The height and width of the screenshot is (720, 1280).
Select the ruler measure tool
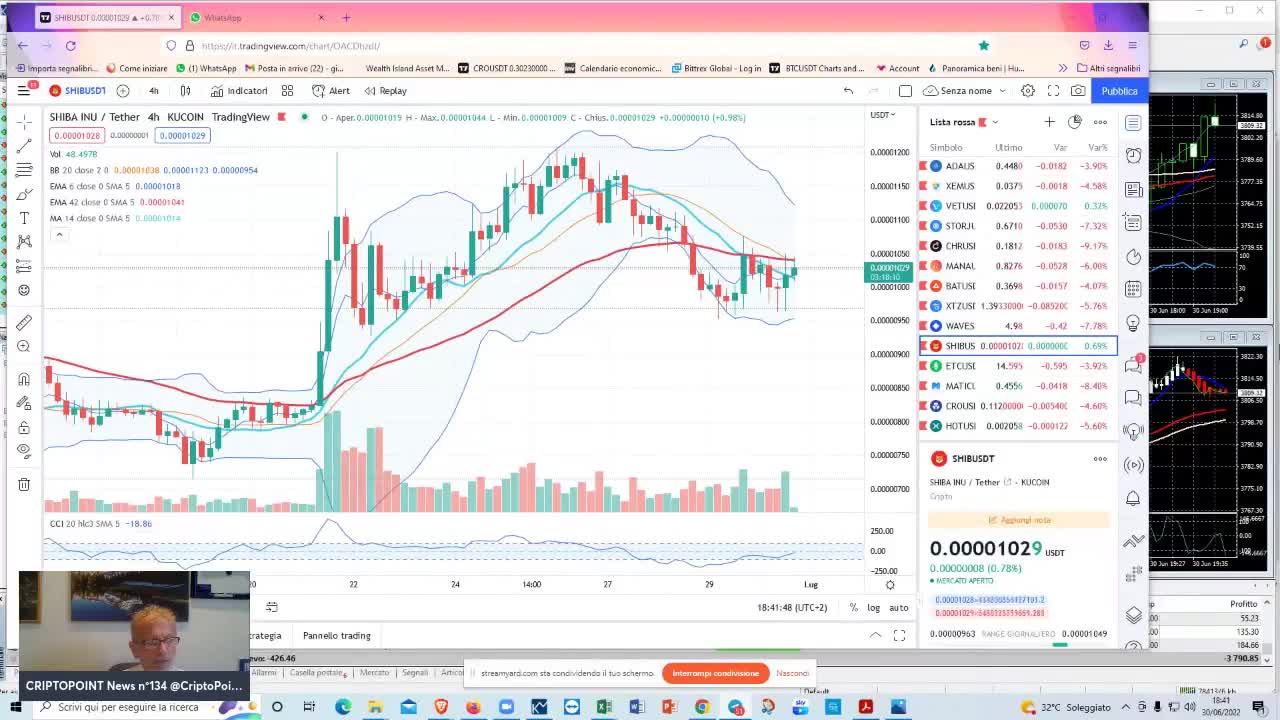[x=24, y=322]
